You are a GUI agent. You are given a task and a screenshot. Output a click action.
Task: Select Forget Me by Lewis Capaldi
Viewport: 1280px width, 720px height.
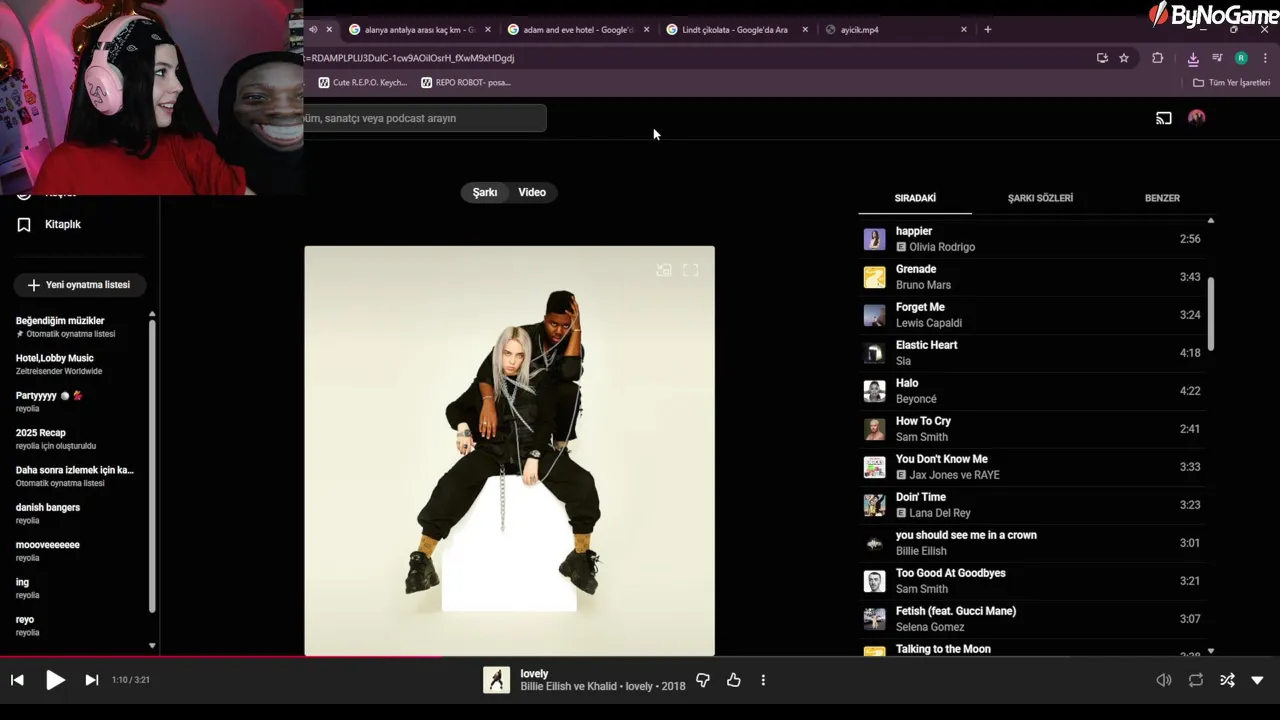(x=1033, y=315)
